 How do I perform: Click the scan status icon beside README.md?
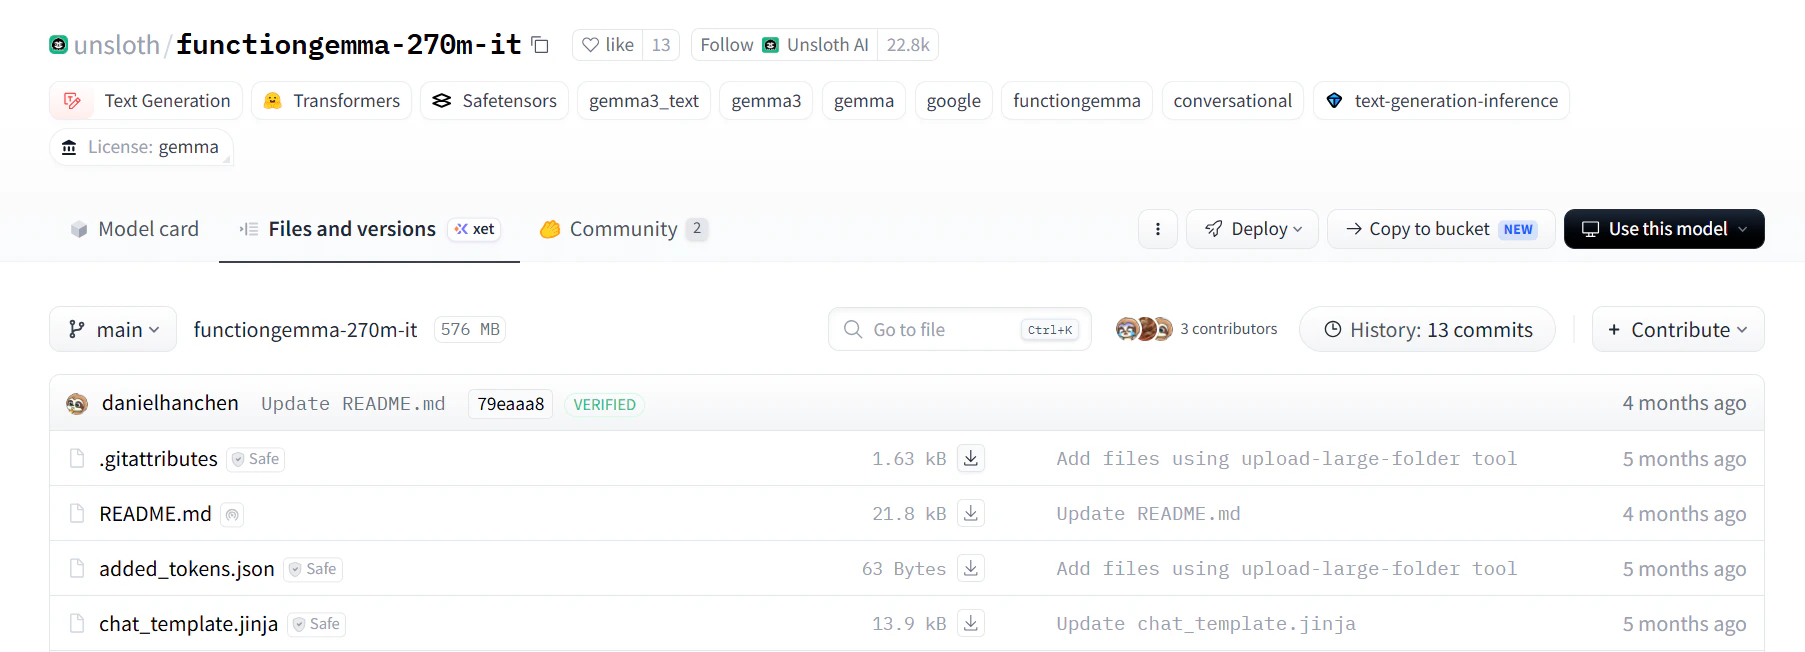(x=232, y=514)
